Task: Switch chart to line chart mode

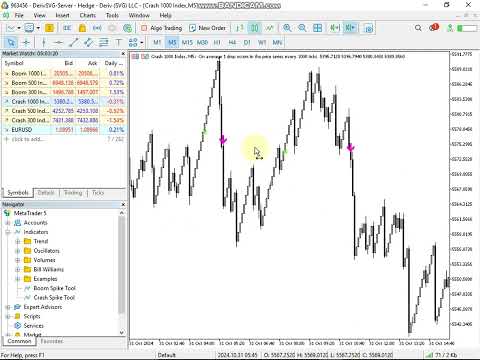Action: (269, 28)
